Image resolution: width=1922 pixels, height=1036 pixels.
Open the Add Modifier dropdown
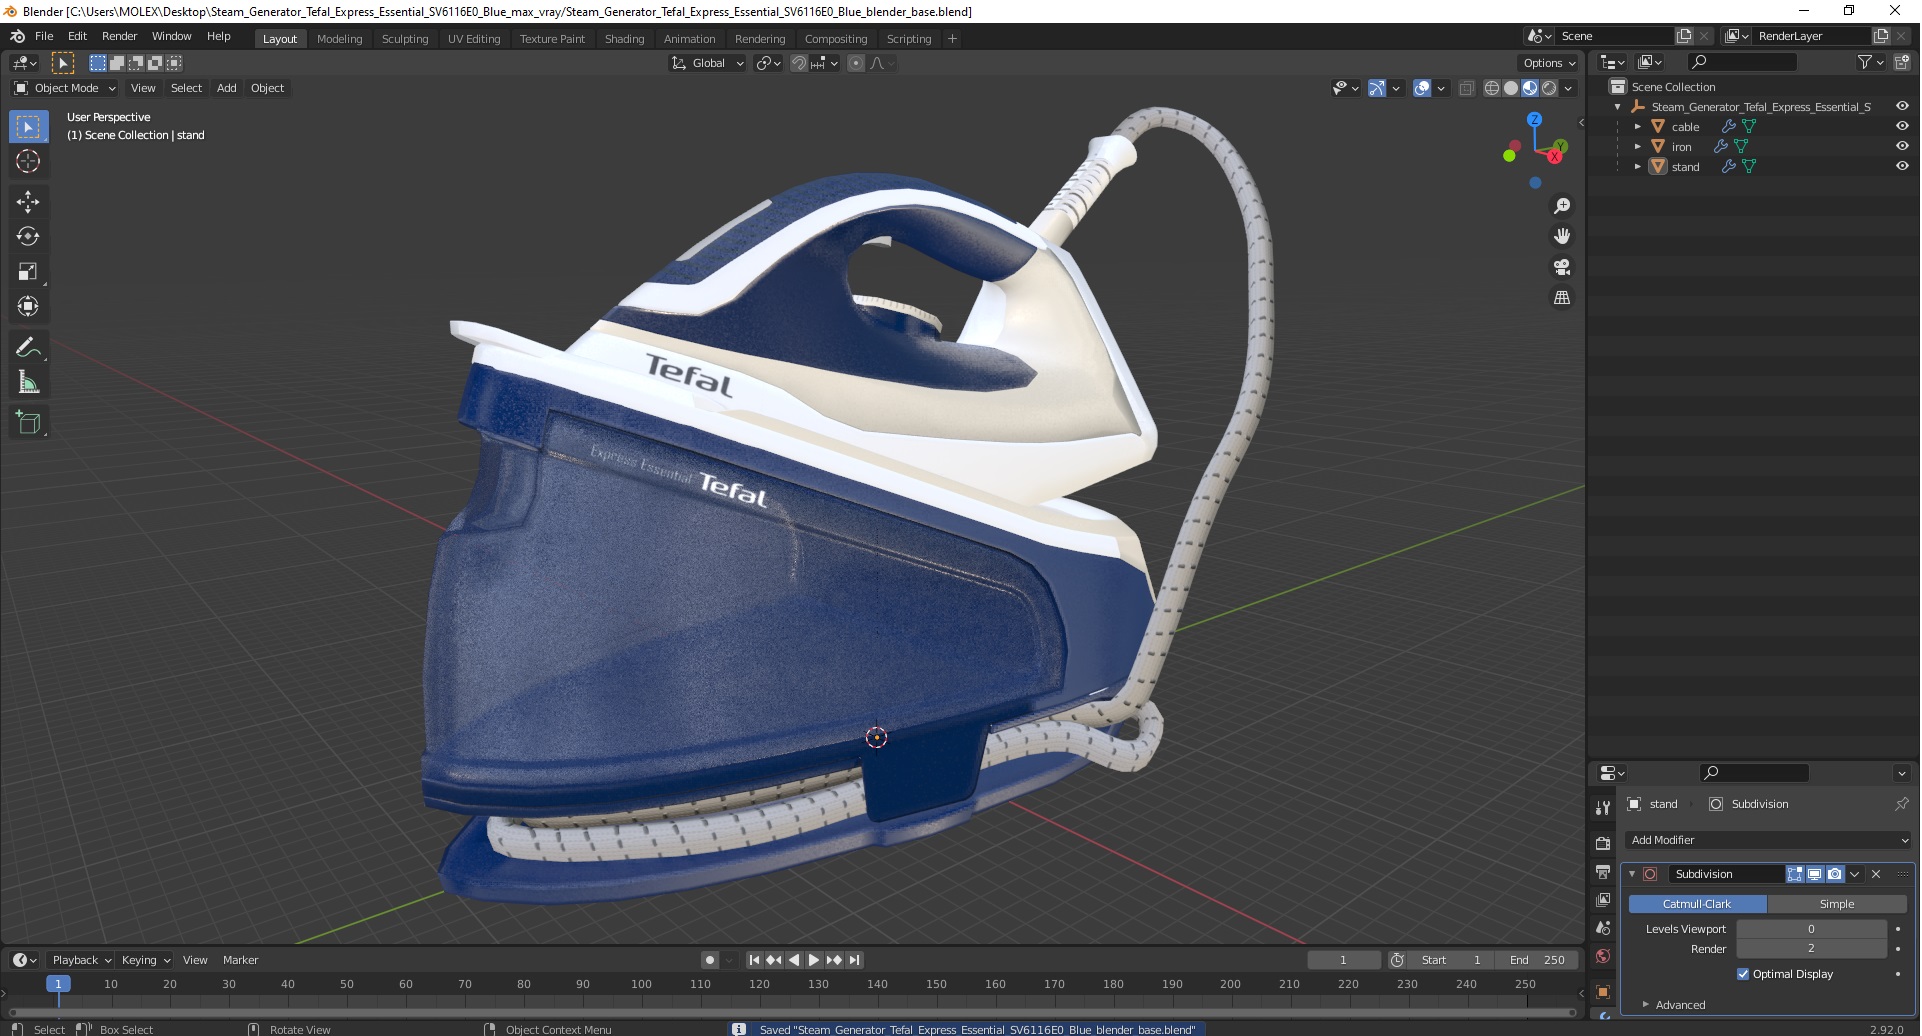coord(1768,840)
